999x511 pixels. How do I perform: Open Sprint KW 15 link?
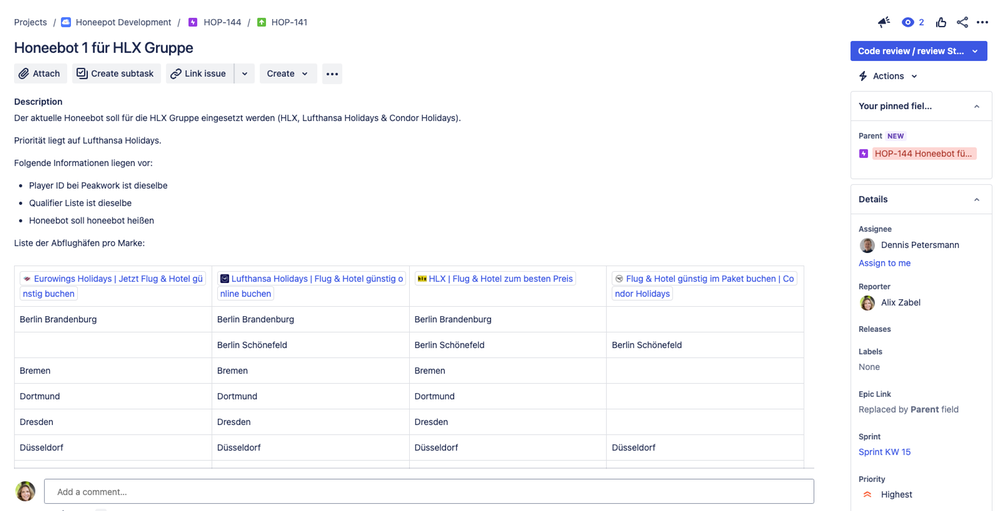tap(884, 452)
